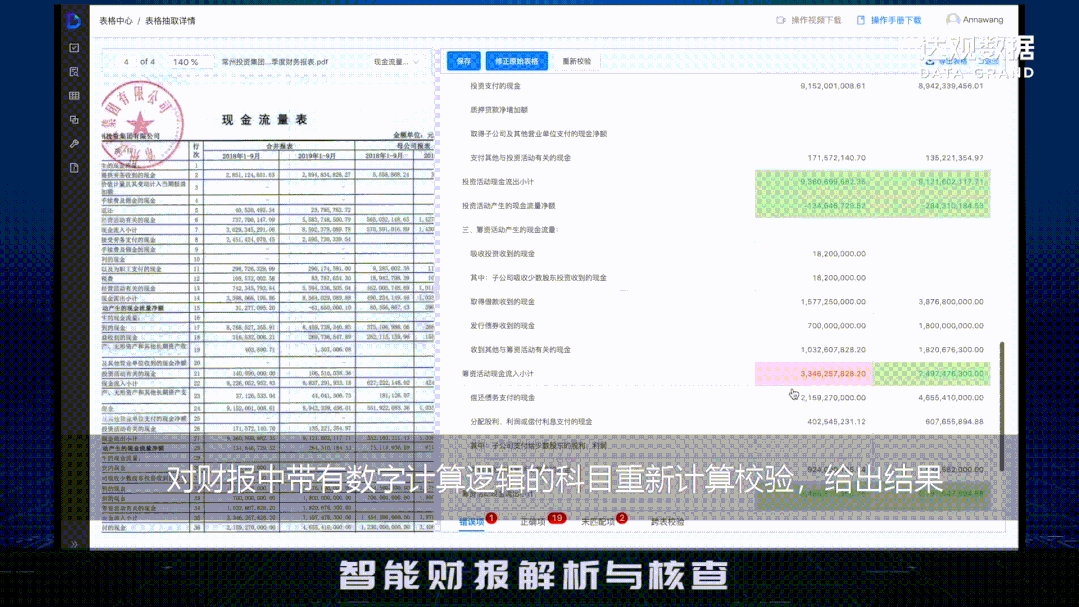The width and height of the screenshot is (1079, 607).
Task: Click the 操作视频下载 video icon
Action: 781,21
